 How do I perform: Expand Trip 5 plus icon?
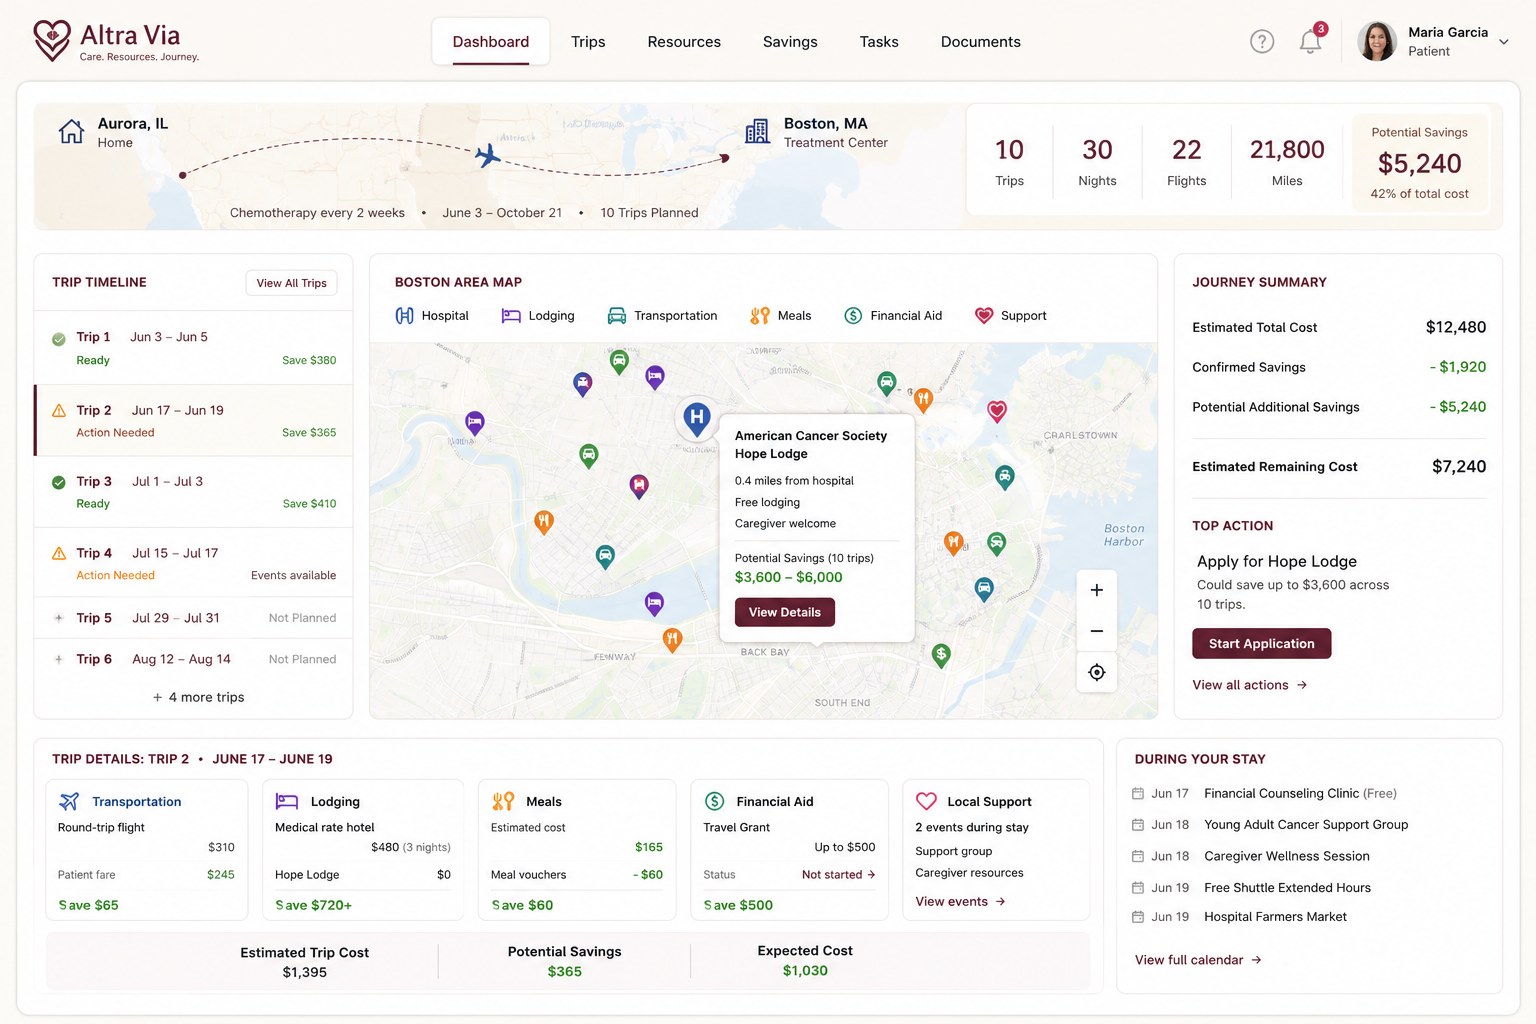pyautogui.click(x=59, y=618)
